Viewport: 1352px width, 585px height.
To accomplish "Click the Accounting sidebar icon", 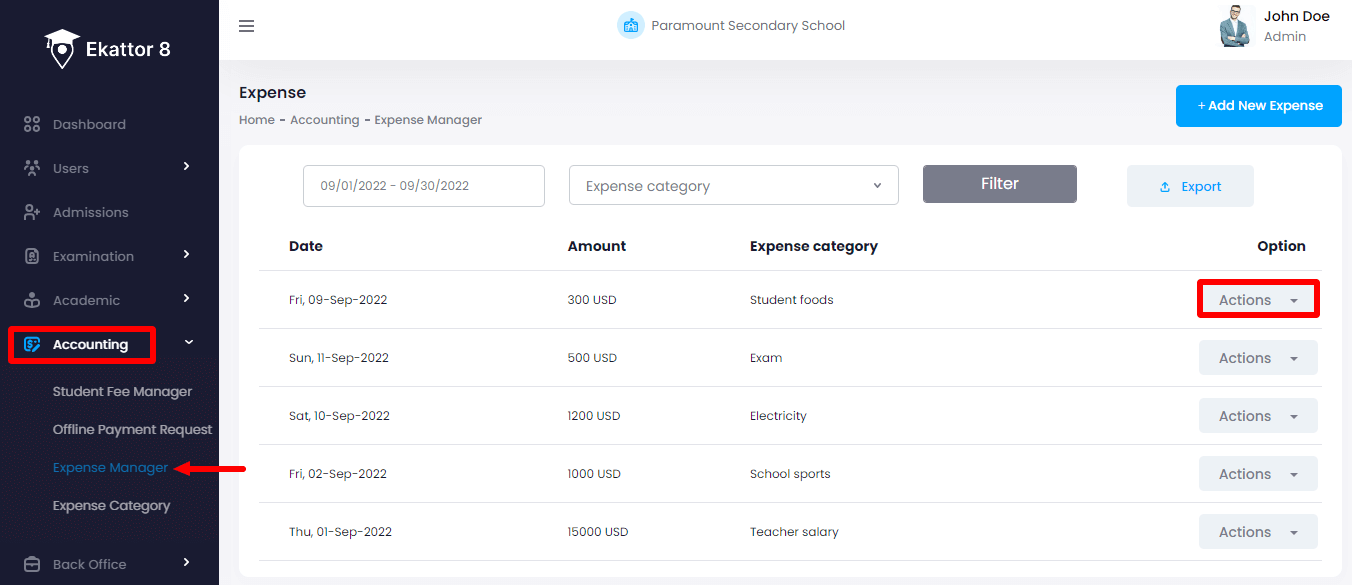I will [x=32, y=344].
